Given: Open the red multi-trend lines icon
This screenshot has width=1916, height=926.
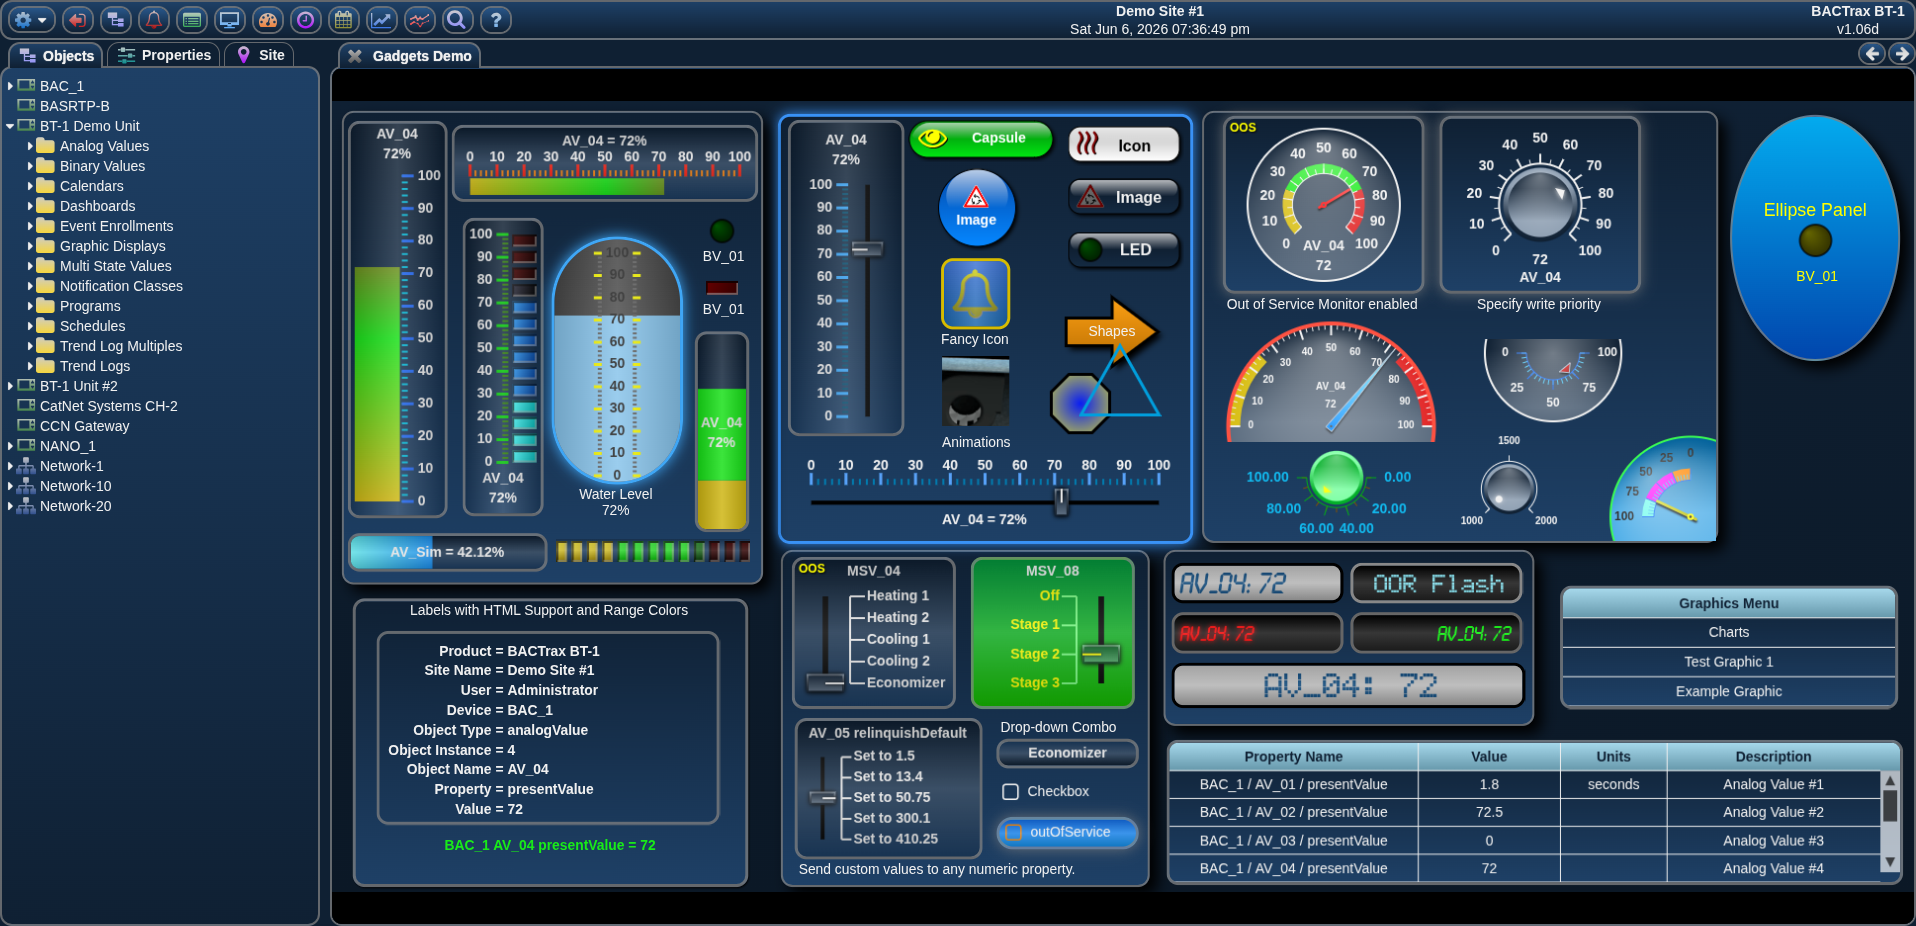Looking at the screenshot, I should 419,19.
